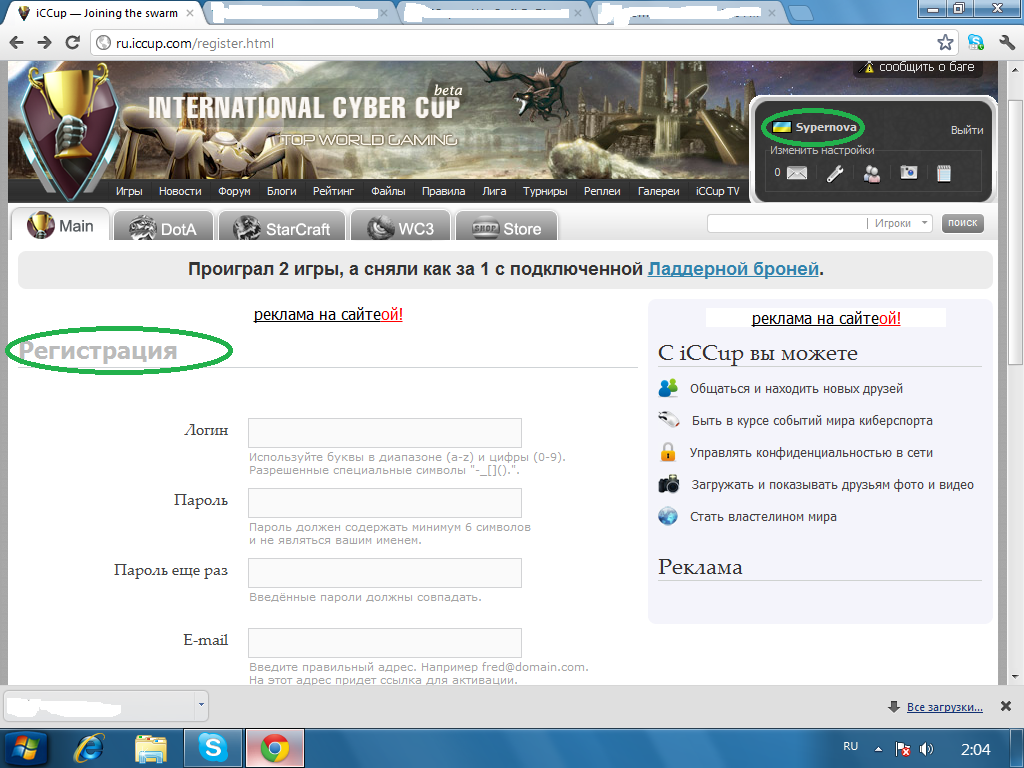1024x768 pixels.
Task: Open settings wrench icon in user panel
Action: click(x=835, y=173)
